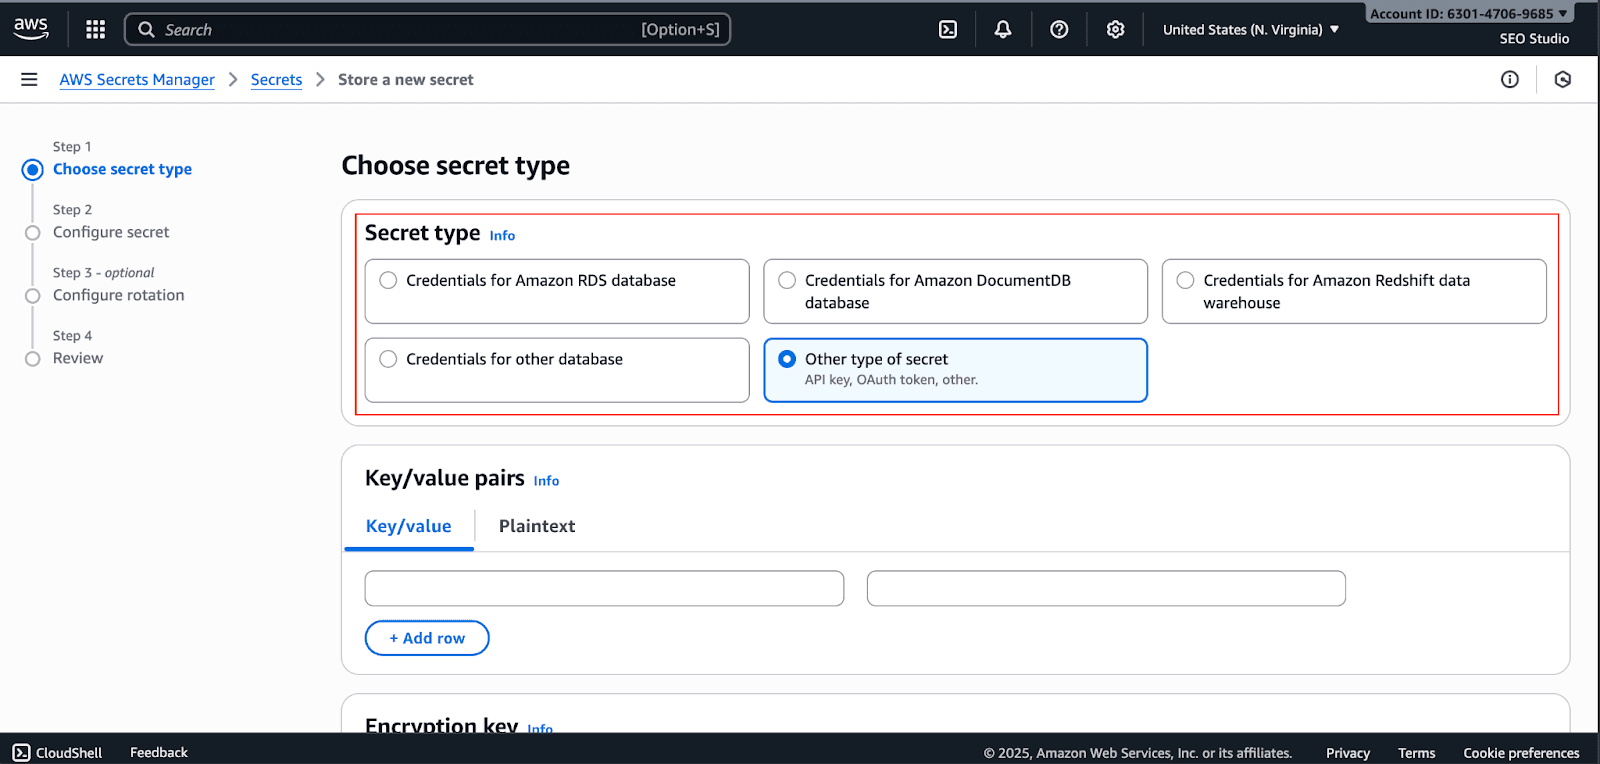Open the services grid menu icon
Screen dimensions: 1600x764
(x=96, y=29)
